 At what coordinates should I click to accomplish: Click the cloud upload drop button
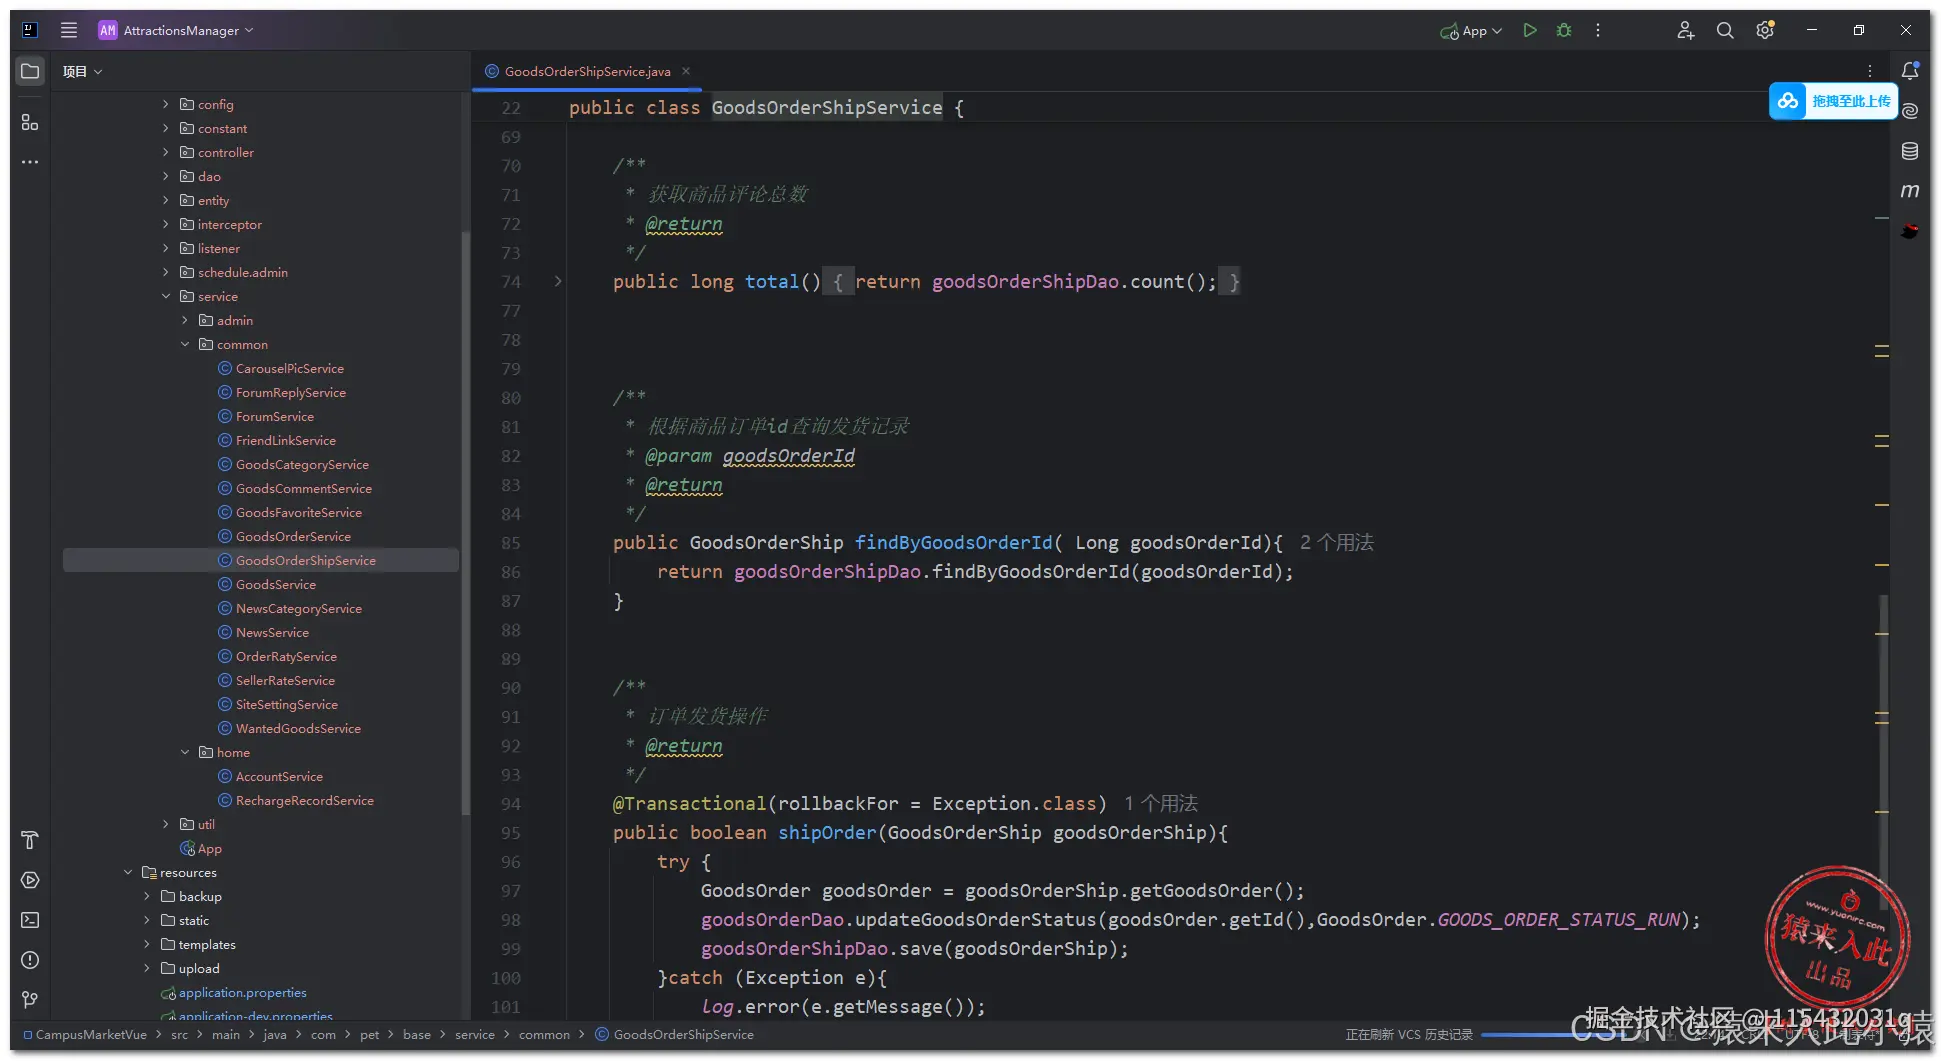1833,101
